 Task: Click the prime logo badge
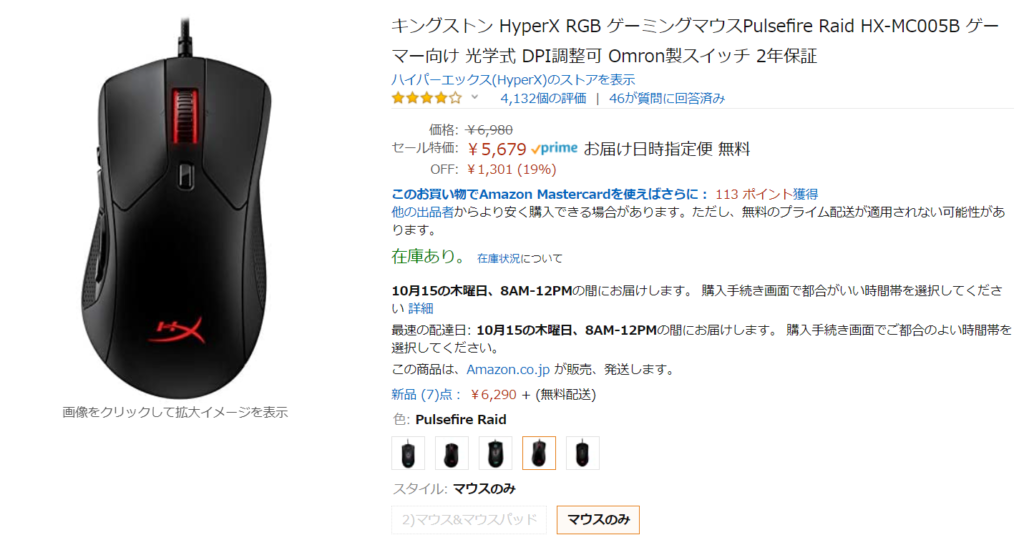[x=554, y=149]
